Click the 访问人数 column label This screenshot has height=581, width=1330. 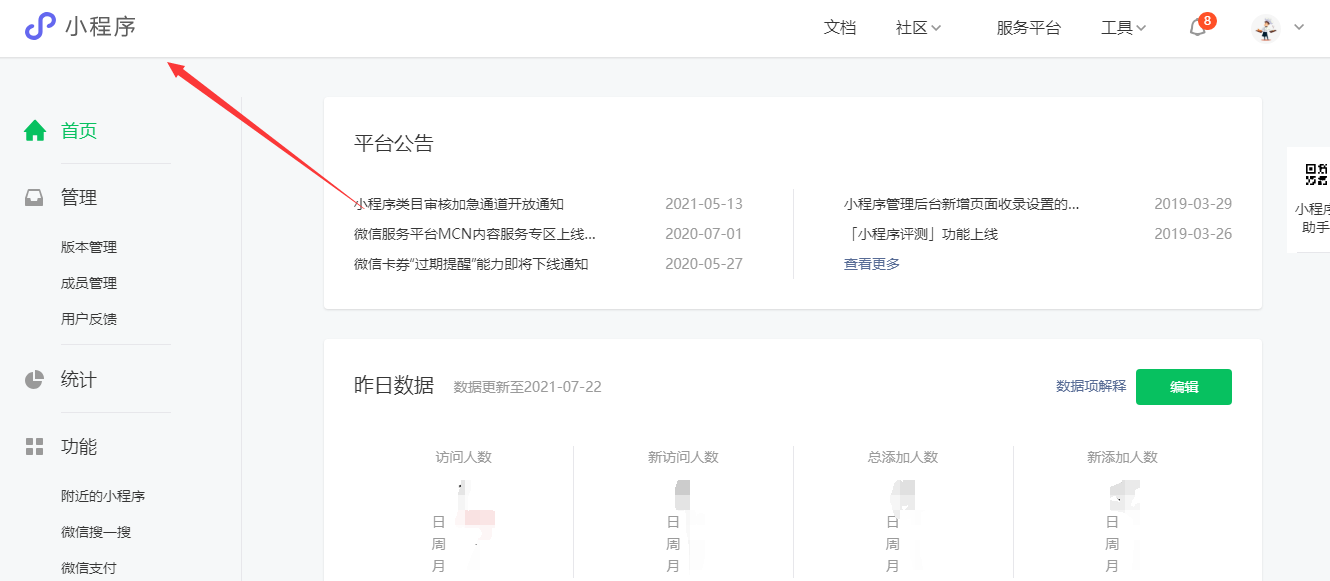464,457
